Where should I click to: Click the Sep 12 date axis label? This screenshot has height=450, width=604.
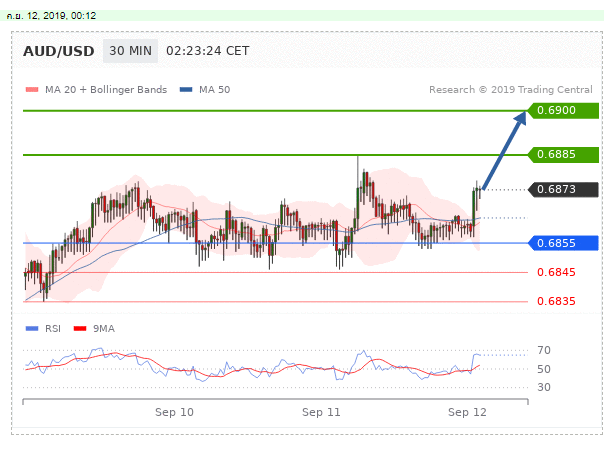467,413
